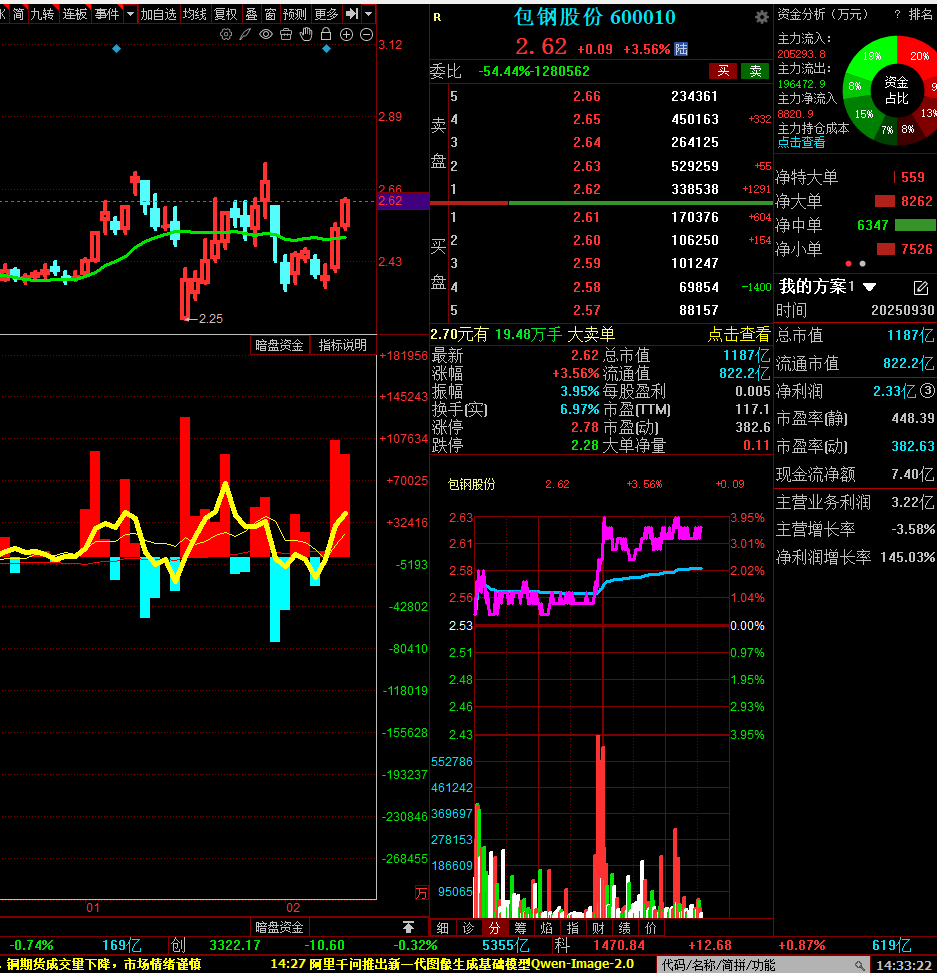937x973 pixels.
Task: Click 点击查看 for large sell order
Action: click(x=738, y=335)
